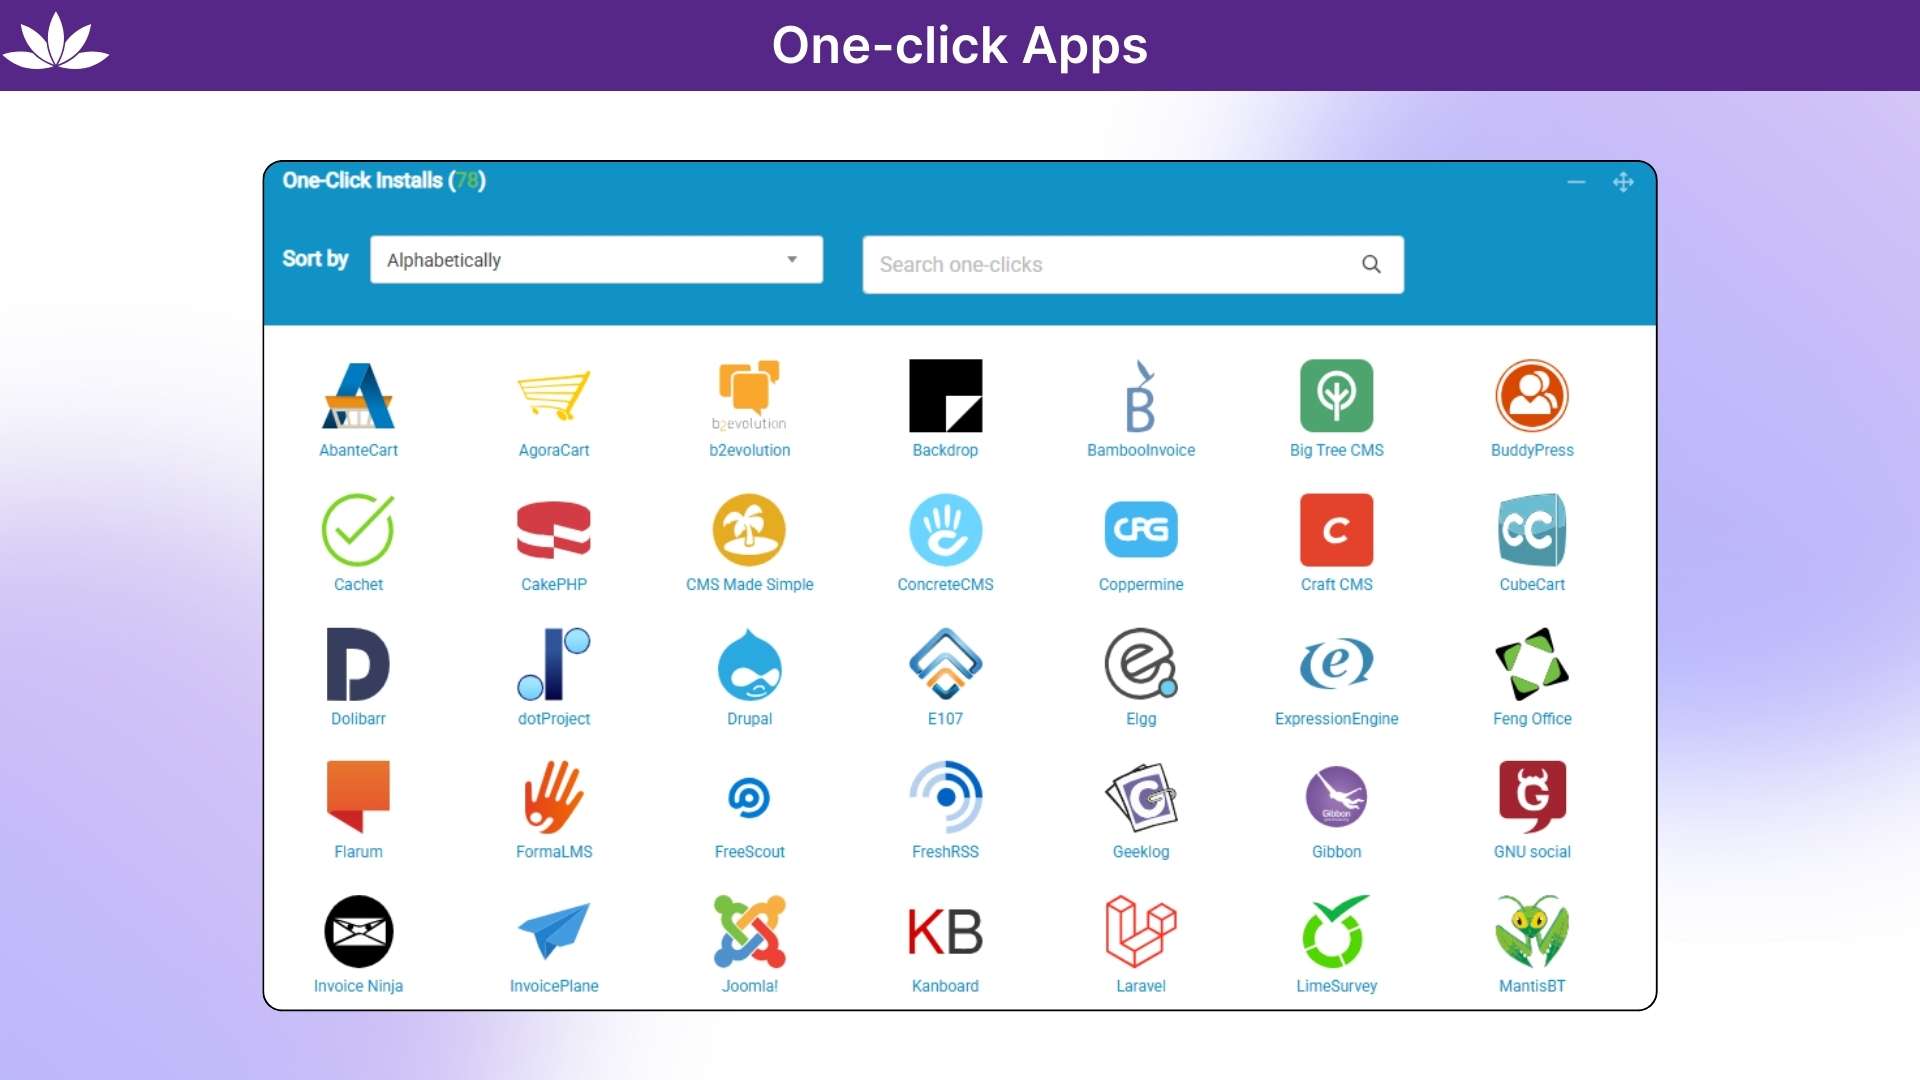Select the Backdrop app icon
The height and width of the screenshot is (1080, 1920).
[945, 395]
